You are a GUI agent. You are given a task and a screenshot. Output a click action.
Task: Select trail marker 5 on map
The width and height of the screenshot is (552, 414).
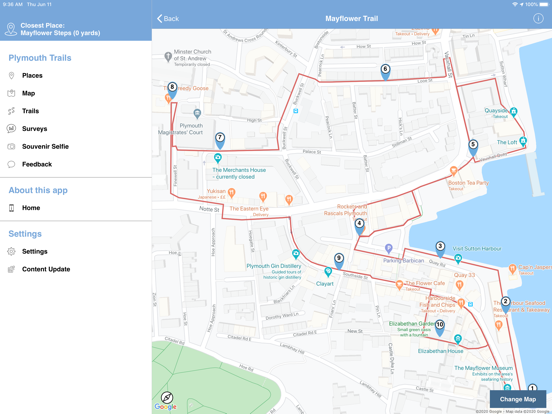pos(473,148)
